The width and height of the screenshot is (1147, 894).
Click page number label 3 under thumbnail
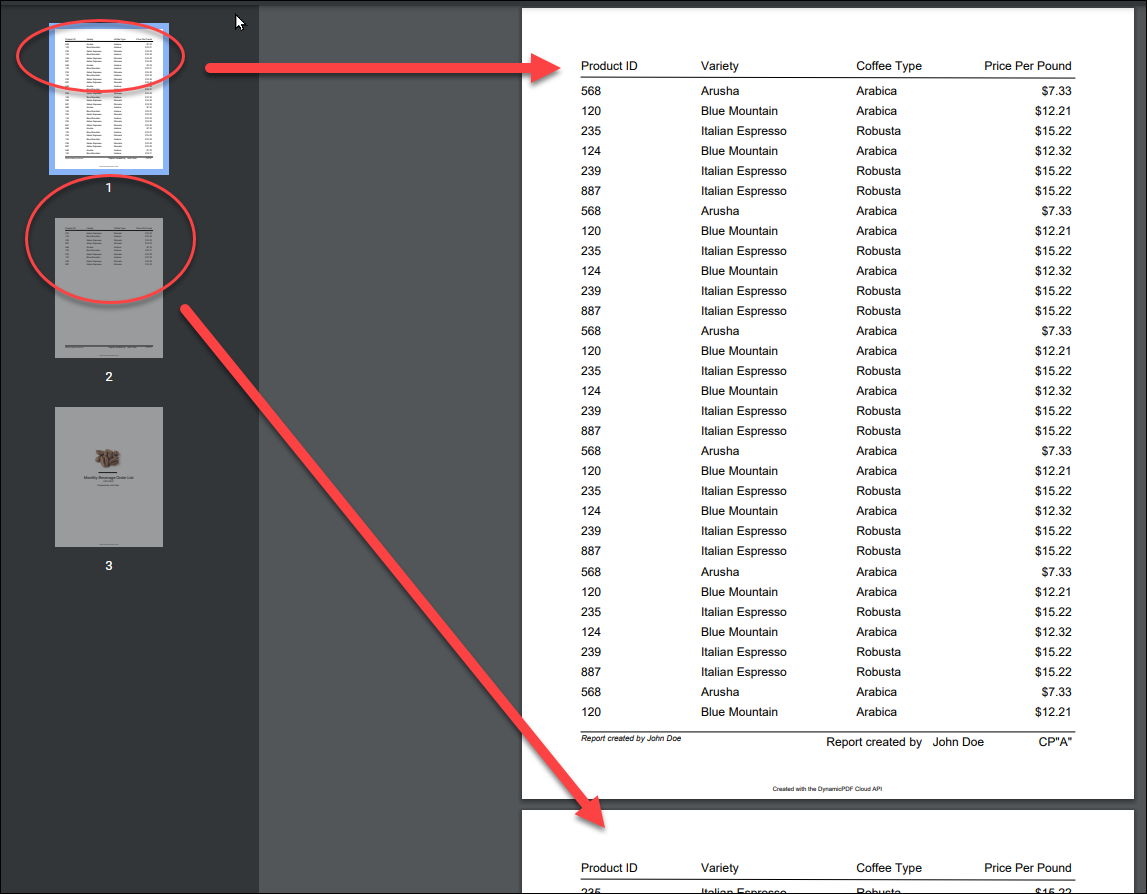pyautogui.click(x=109, y=565)
